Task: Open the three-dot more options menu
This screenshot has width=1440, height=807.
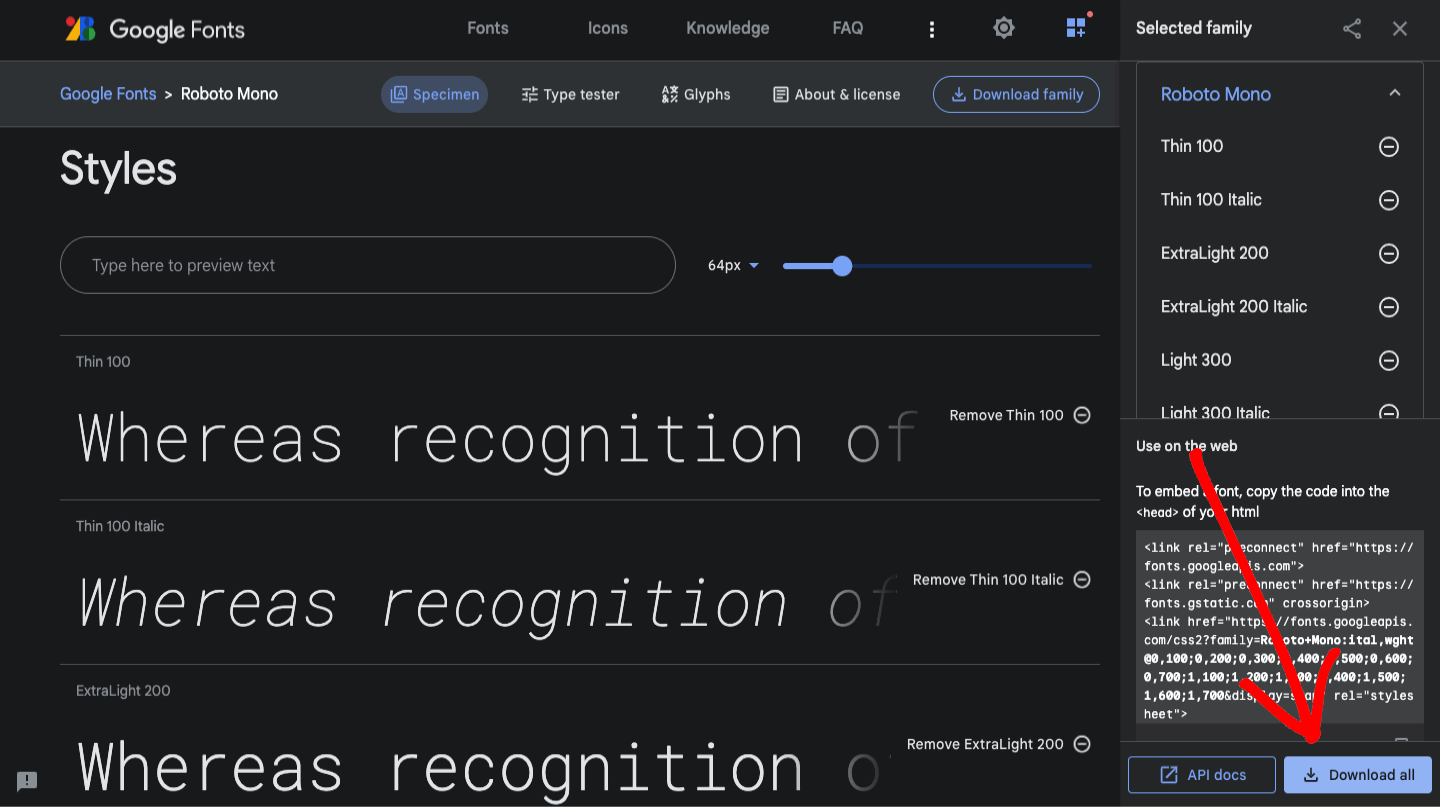Action: [932, 29]
